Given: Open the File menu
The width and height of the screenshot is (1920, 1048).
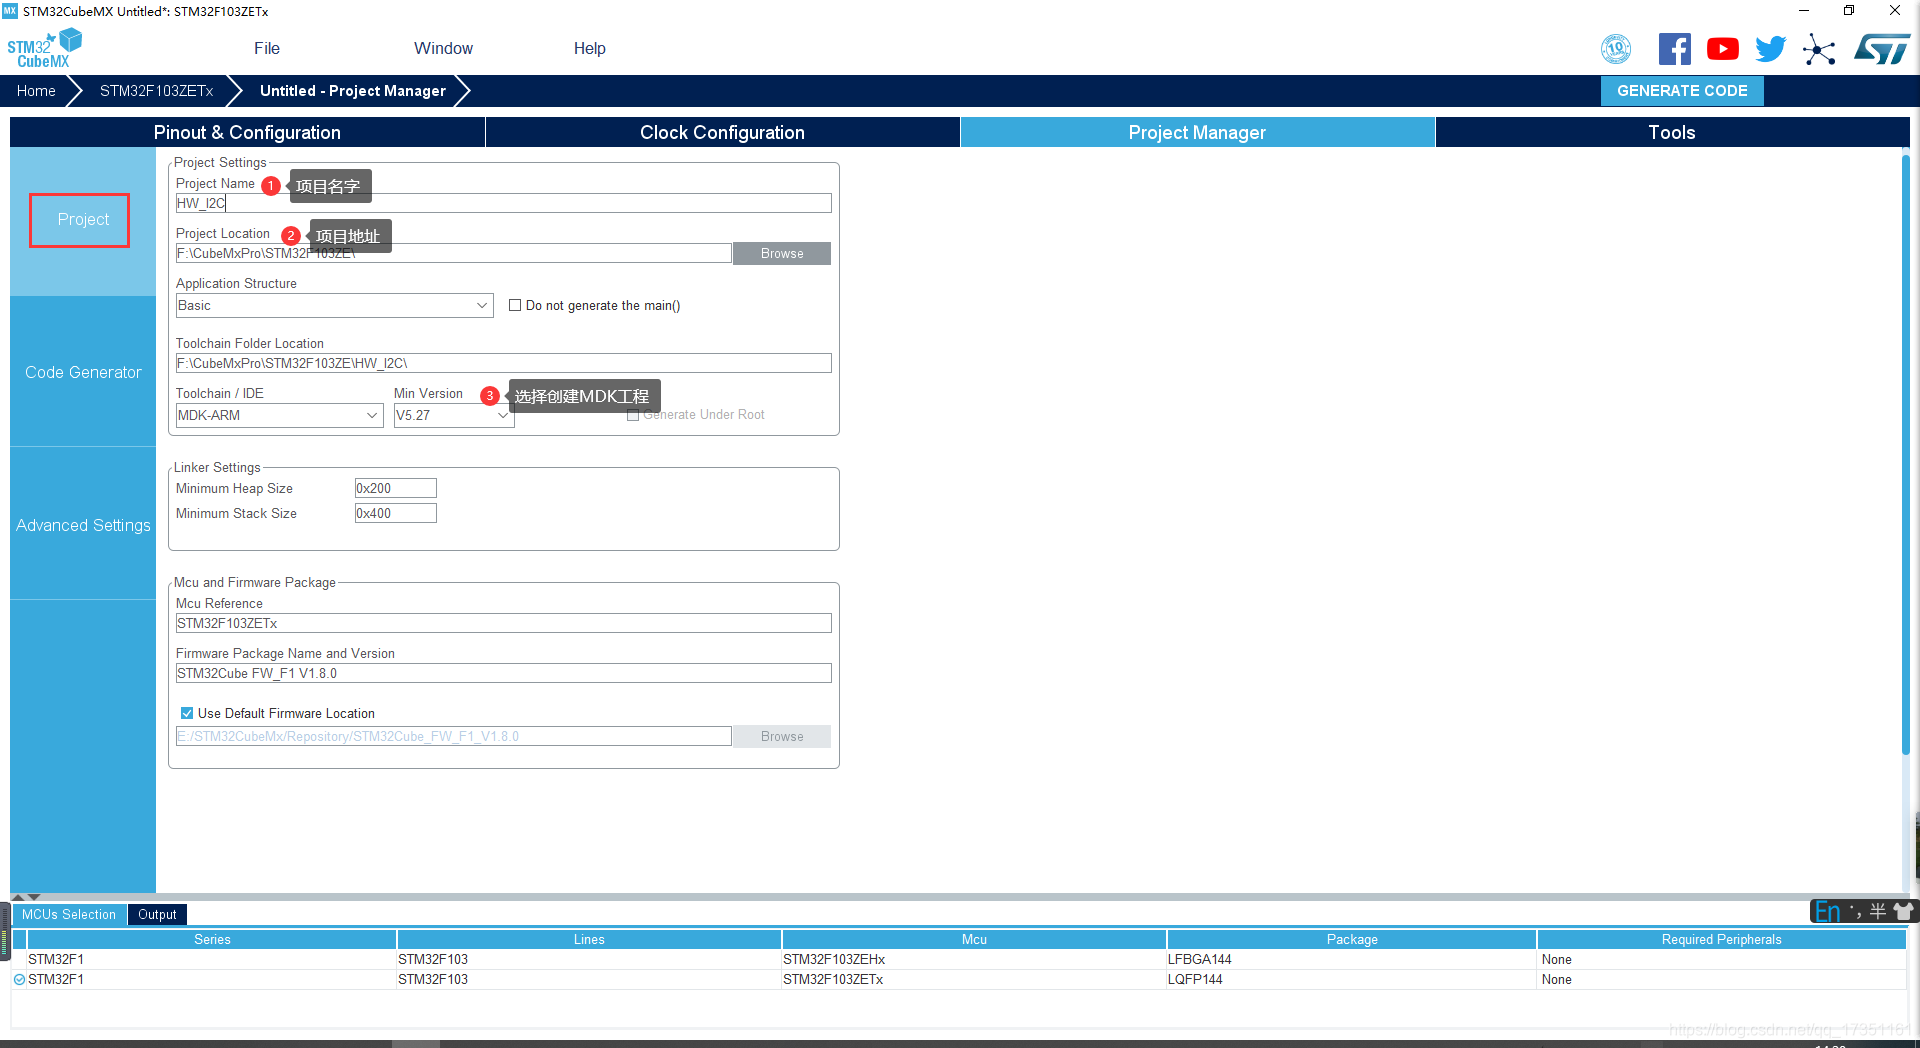Looking at the screenshot, I should (267, 48).
